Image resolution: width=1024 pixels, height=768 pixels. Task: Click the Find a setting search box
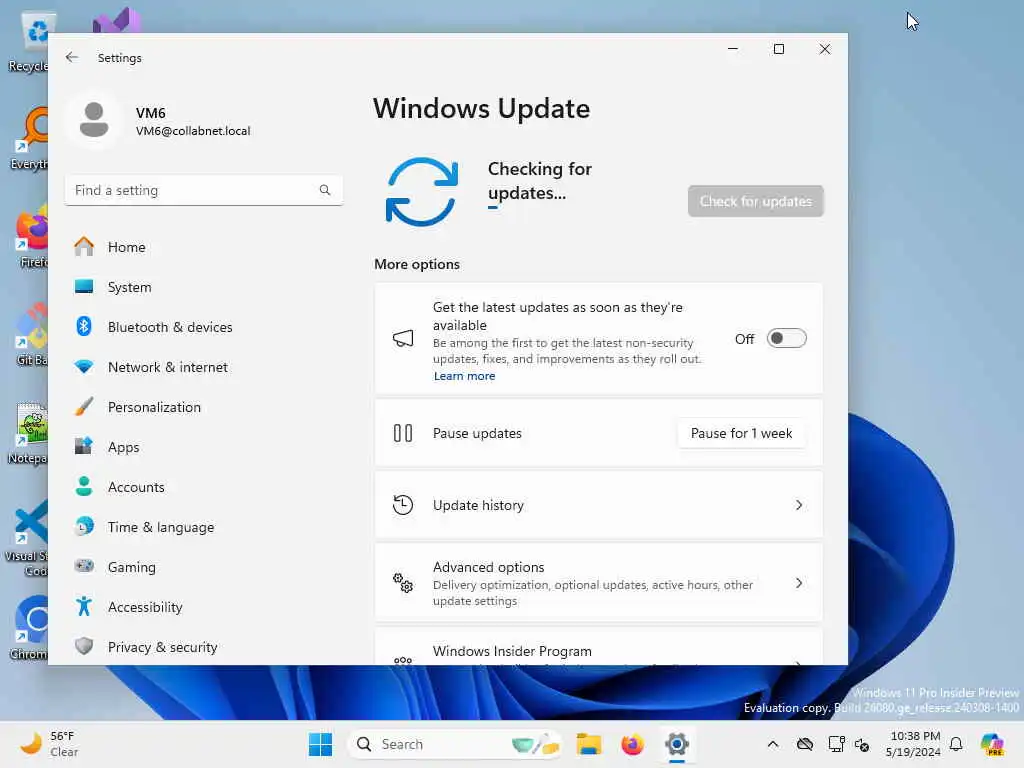pyautogui.click(x=203, y=190)
